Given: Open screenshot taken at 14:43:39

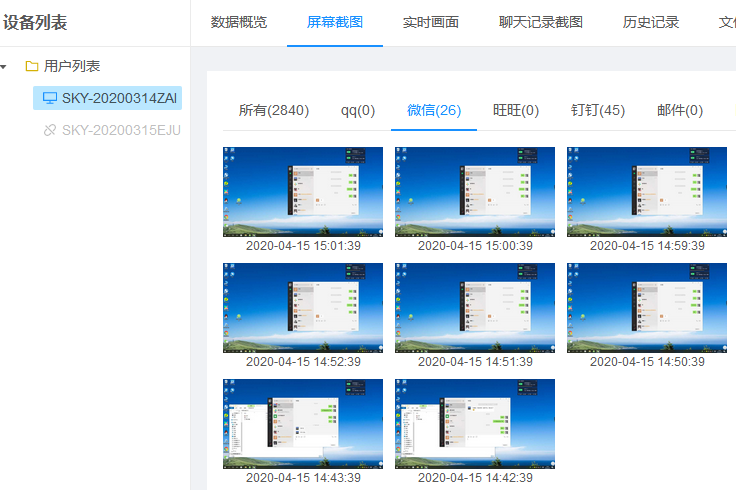Looking at the screenshot, I should [x=303, y=424].
